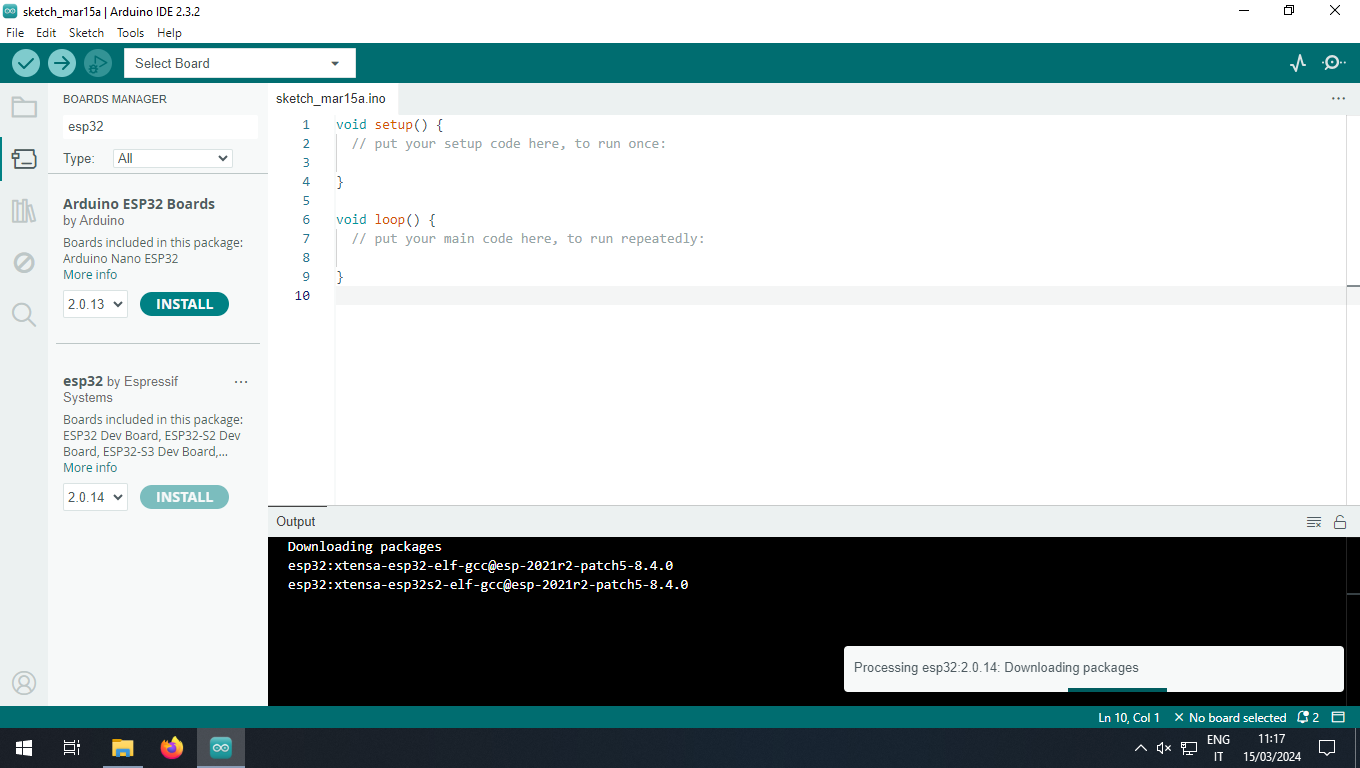Image resolution: width=1360 pixels, height=768 pixels.
Task: Open version dropdown showing 2.0.14
Action: [95, 497]
